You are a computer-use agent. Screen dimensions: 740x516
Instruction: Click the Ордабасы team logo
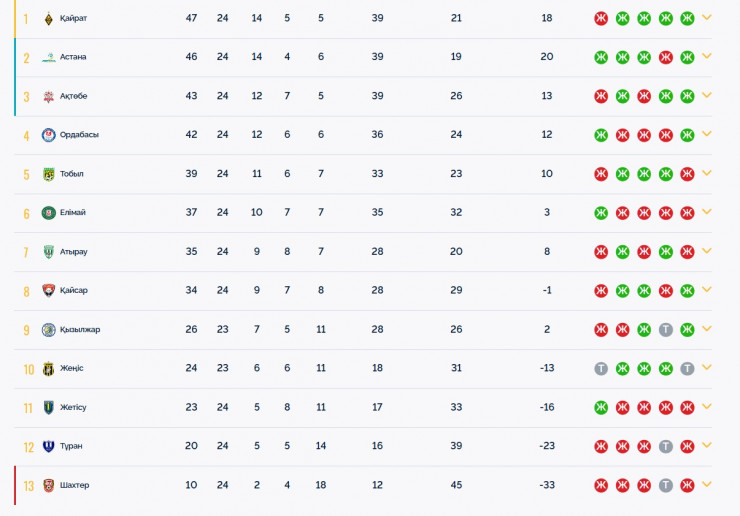click(x=48, y=135)
